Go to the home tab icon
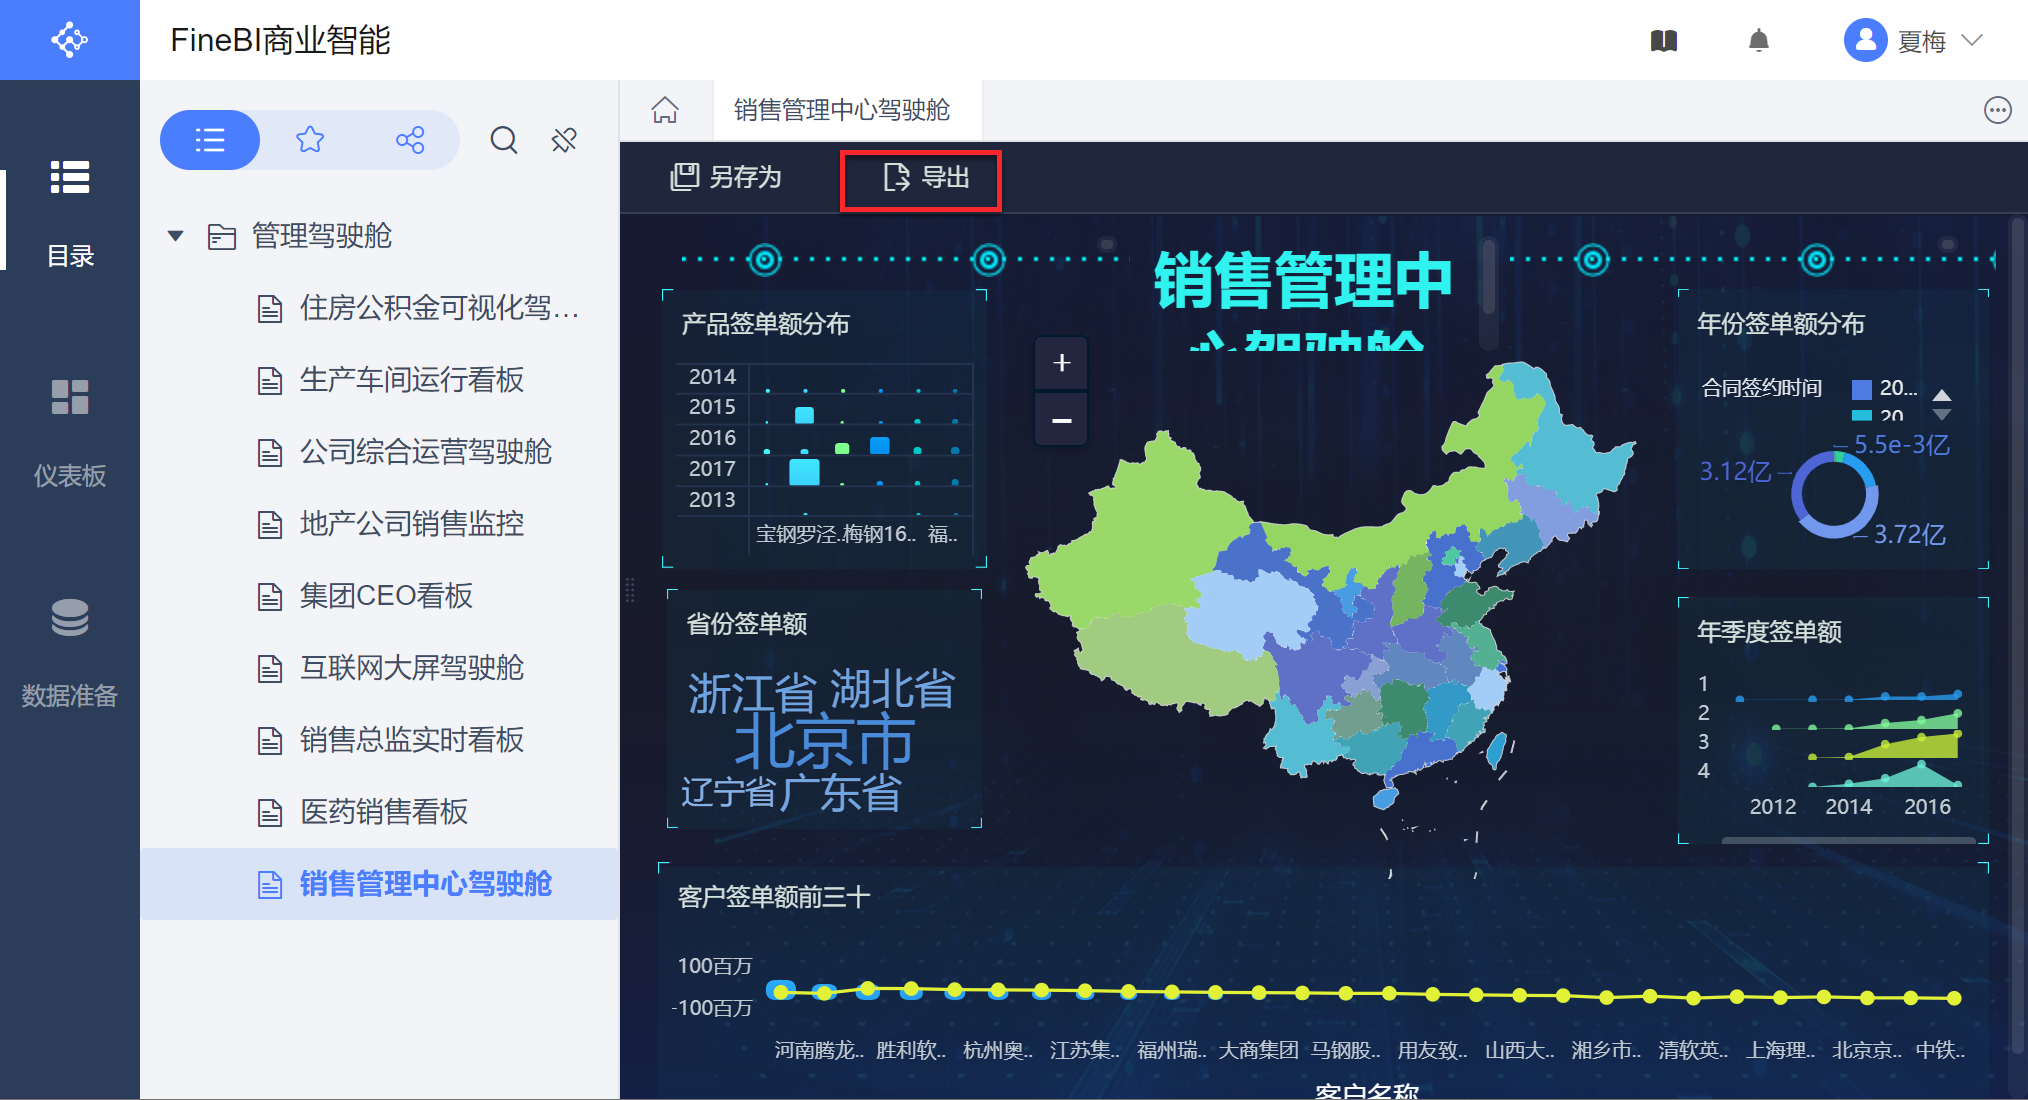 [665, 110]
